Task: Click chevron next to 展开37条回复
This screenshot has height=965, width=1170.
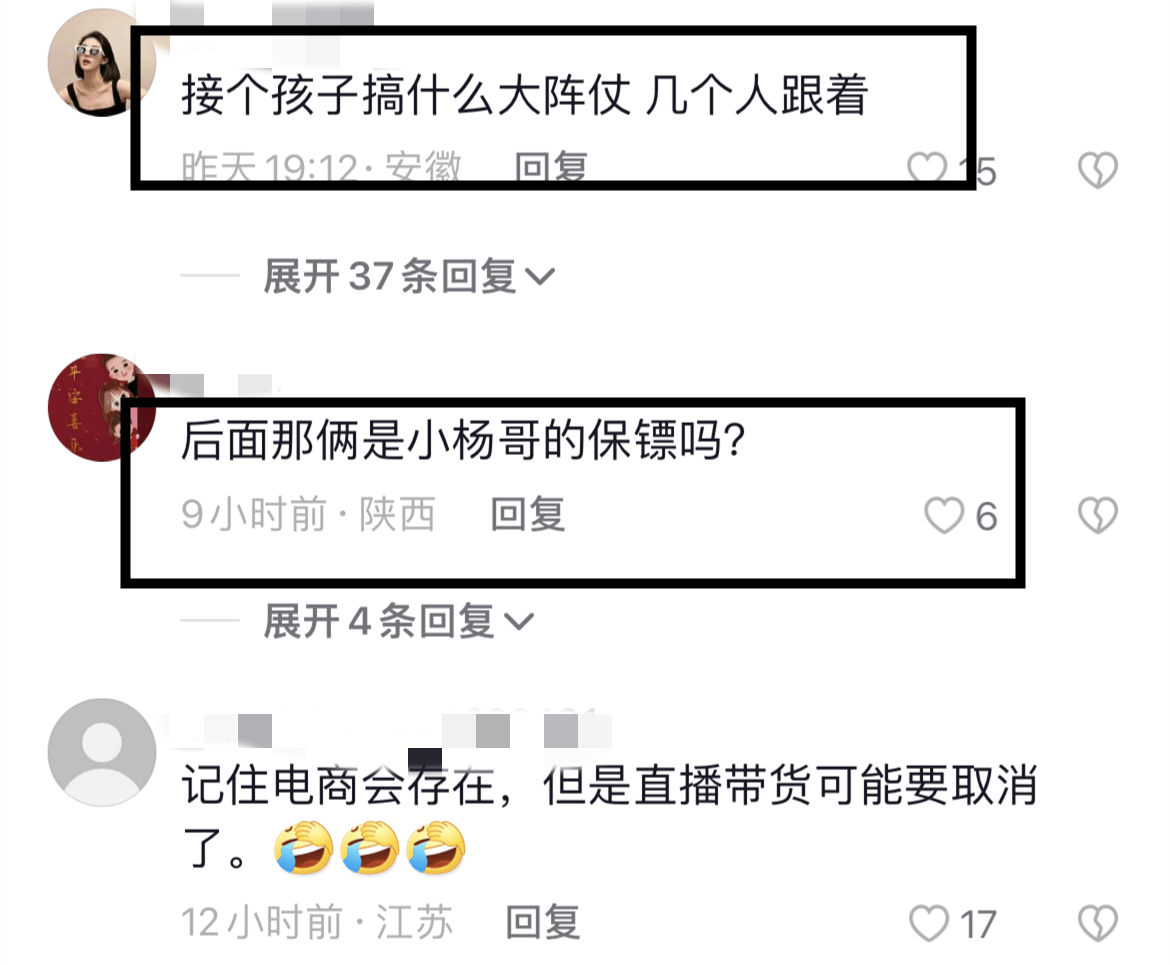Action: point(539,278)
